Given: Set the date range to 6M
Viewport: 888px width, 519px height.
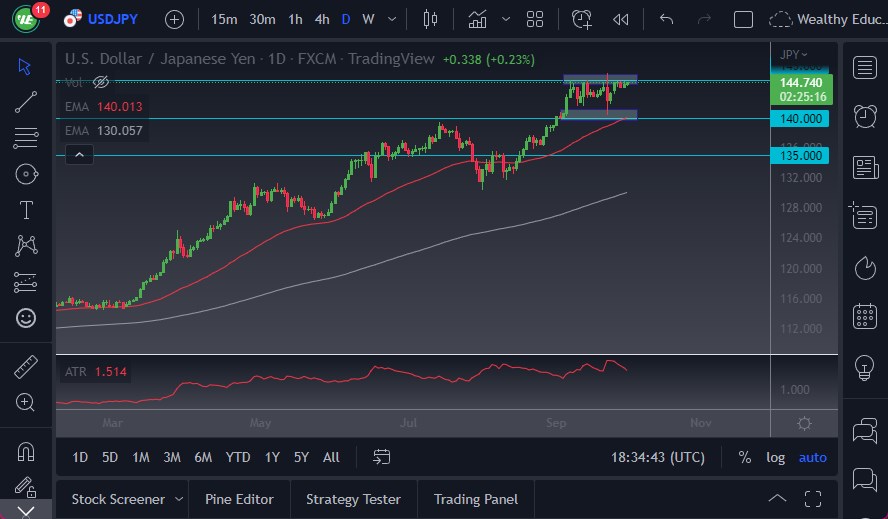Looking at the screenshot, I should (203, 457).
